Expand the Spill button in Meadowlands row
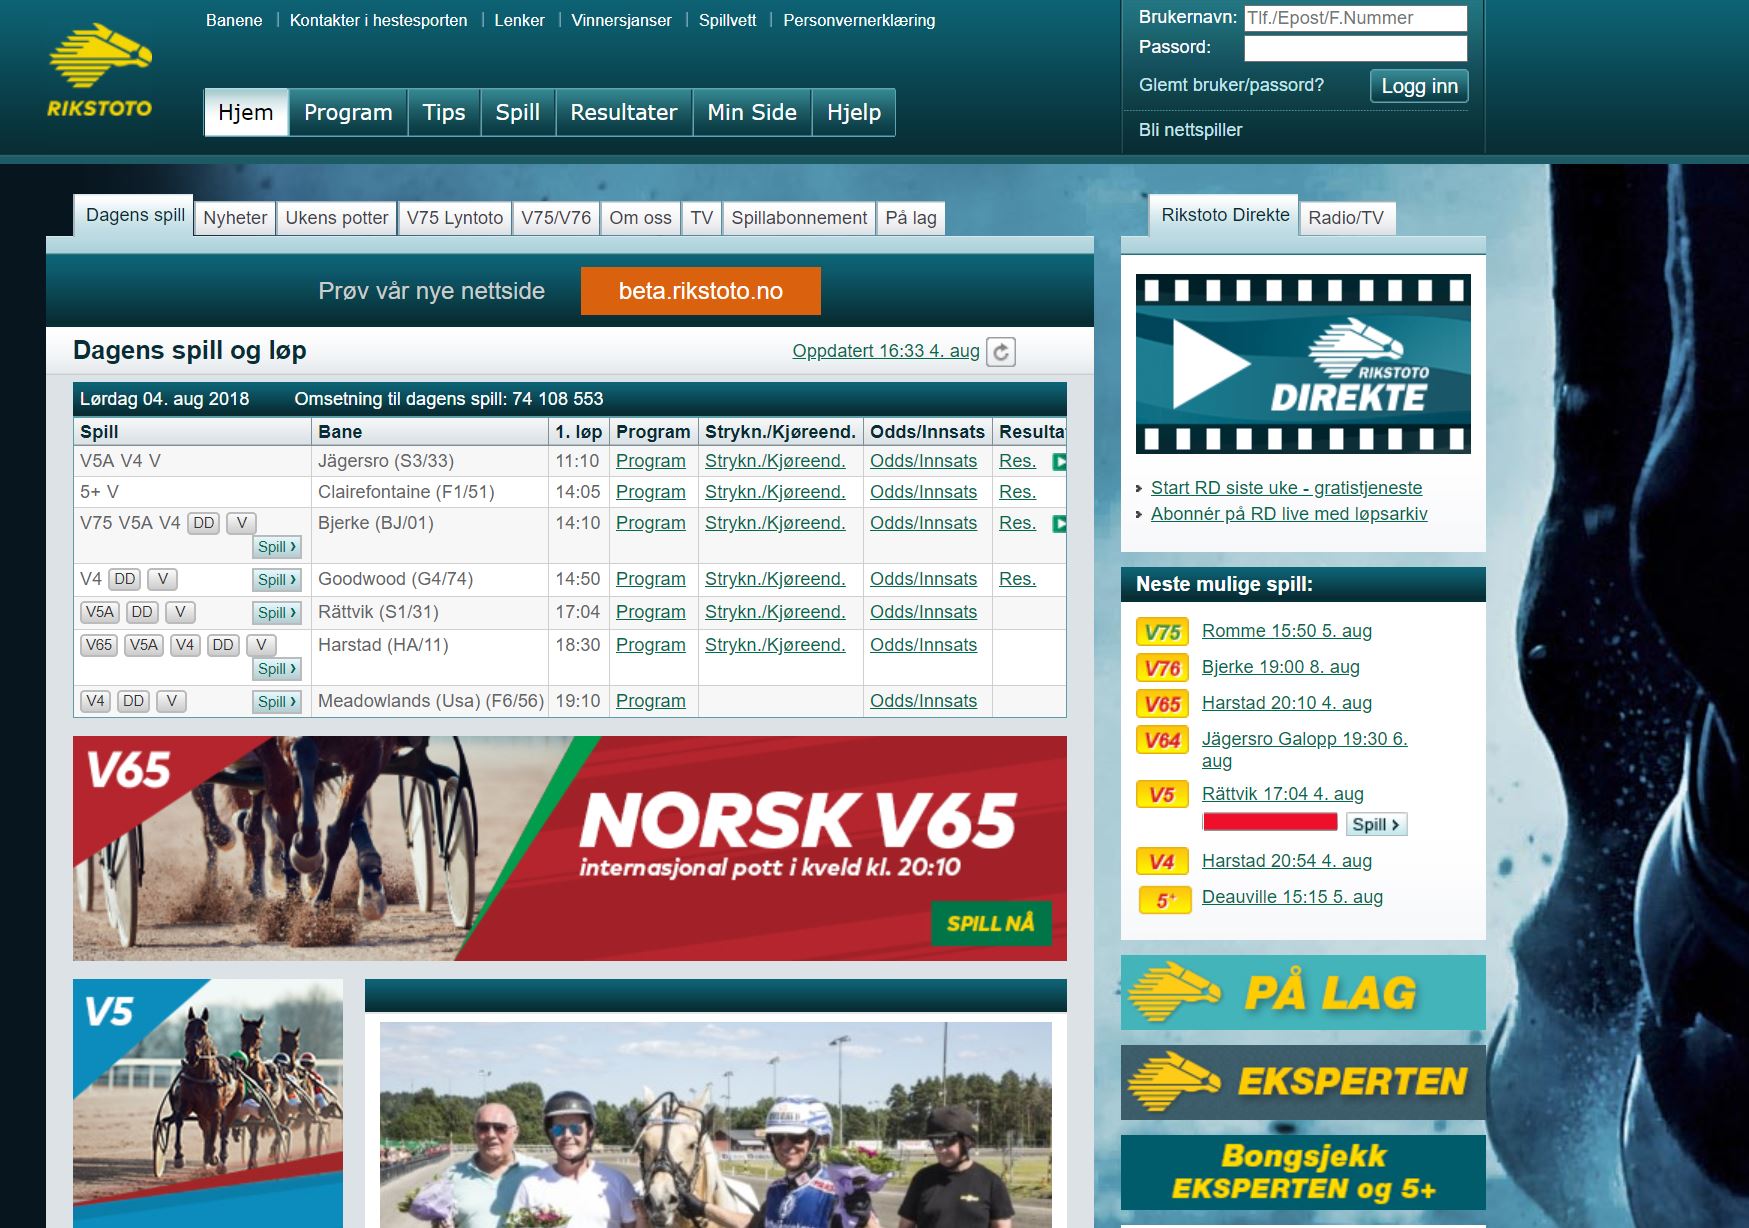 click(277, 702)
